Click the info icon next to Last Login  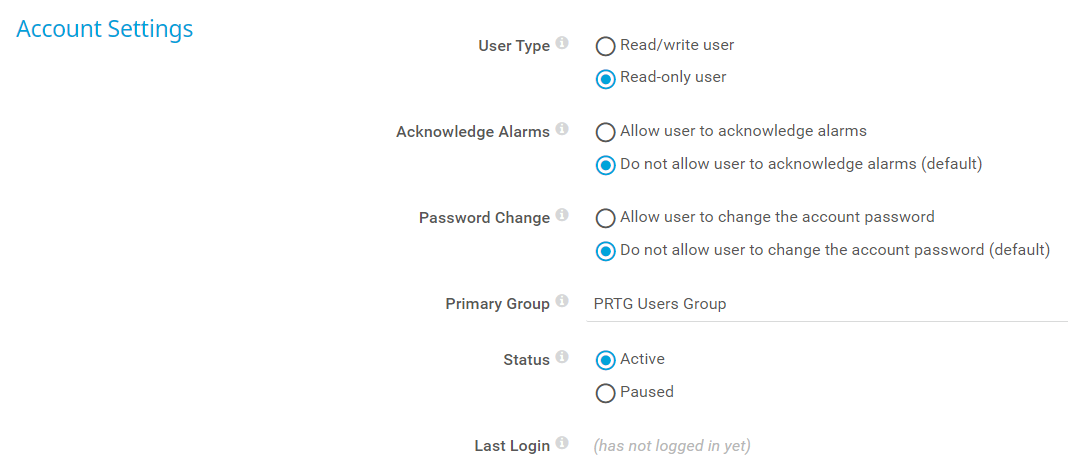tap(562, 444)
